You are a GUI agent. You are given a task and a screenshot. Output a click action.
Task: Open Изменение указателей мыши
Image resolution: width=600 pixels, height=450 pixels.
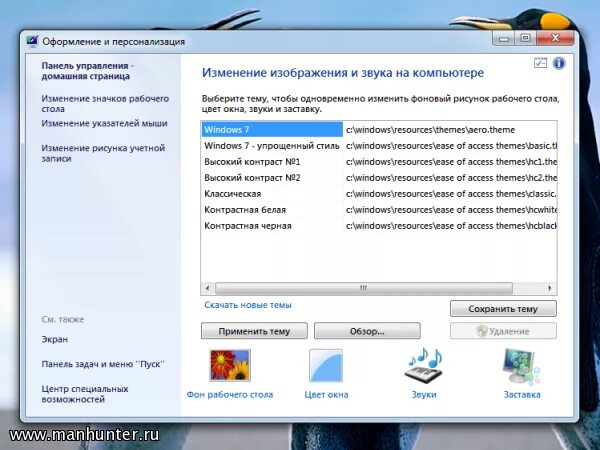[104, 123]
